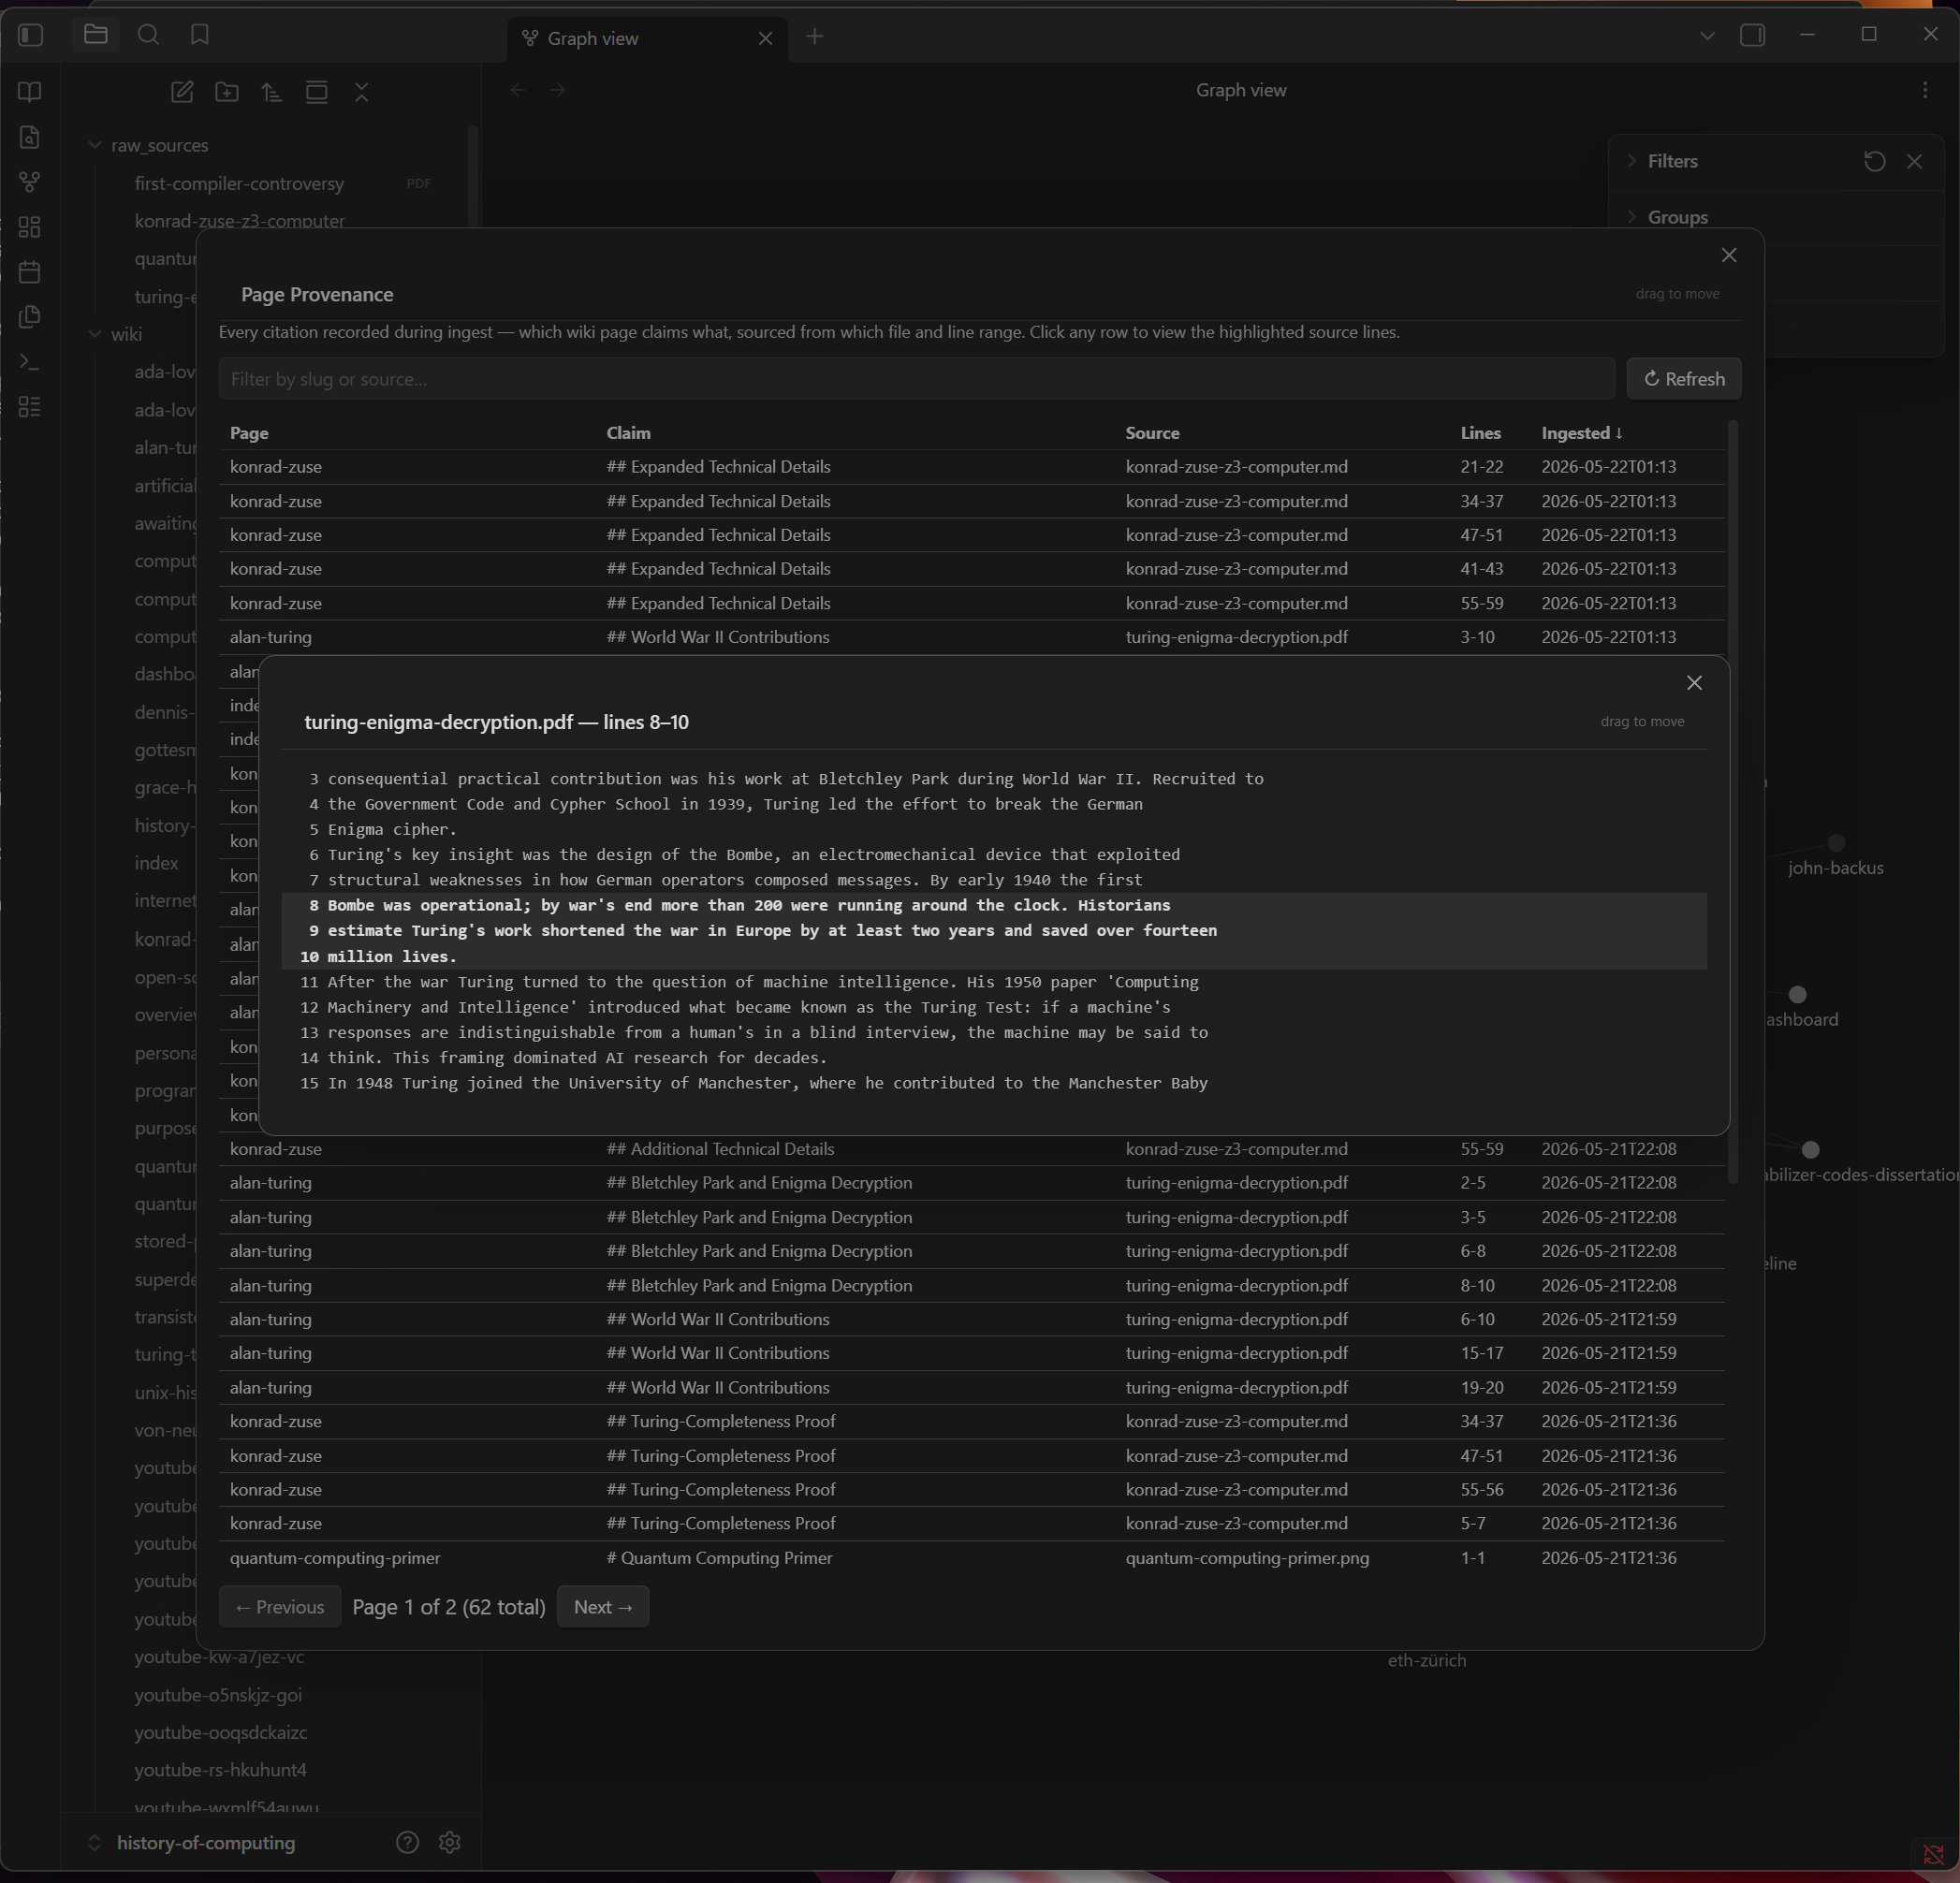Open the file explorer folder icon
Image resolution: width=1960 pixels, height=1883 pixels.
(x=96, y=35)
